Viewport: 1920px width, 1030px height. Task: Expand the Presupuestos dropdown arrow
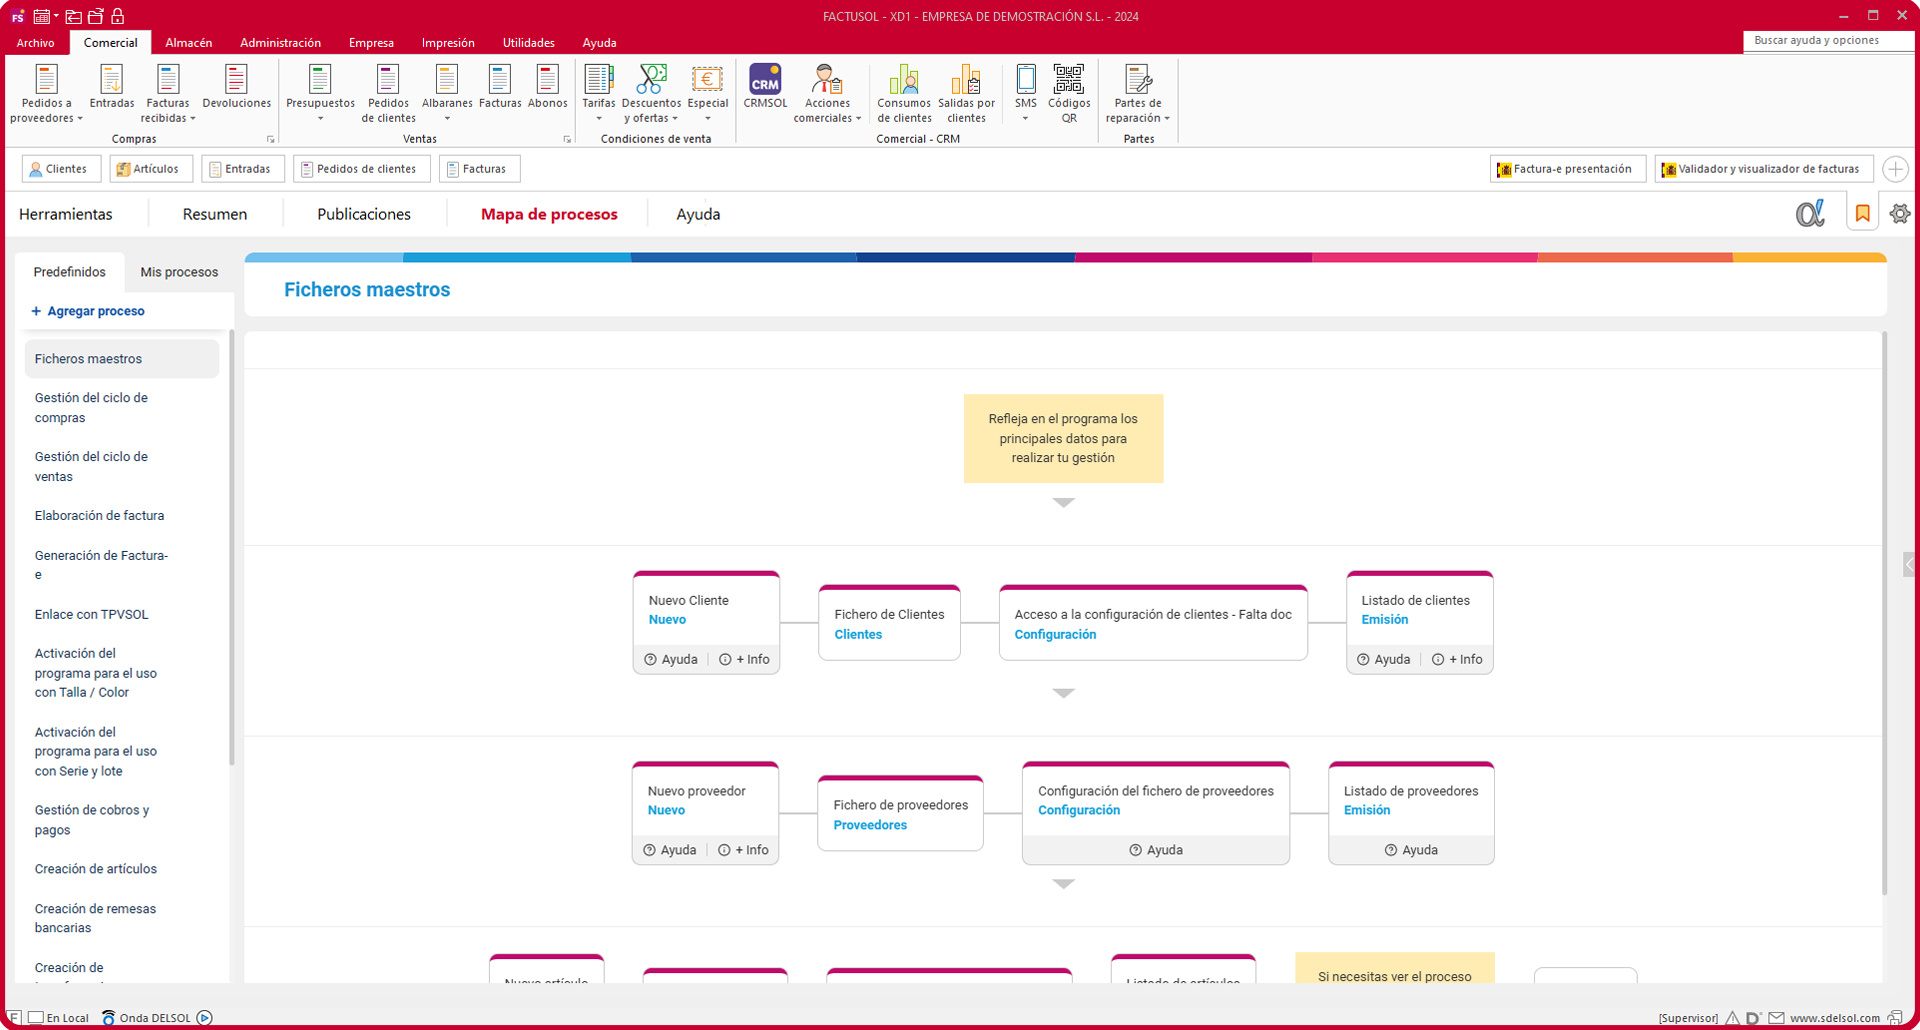[320, 119]
